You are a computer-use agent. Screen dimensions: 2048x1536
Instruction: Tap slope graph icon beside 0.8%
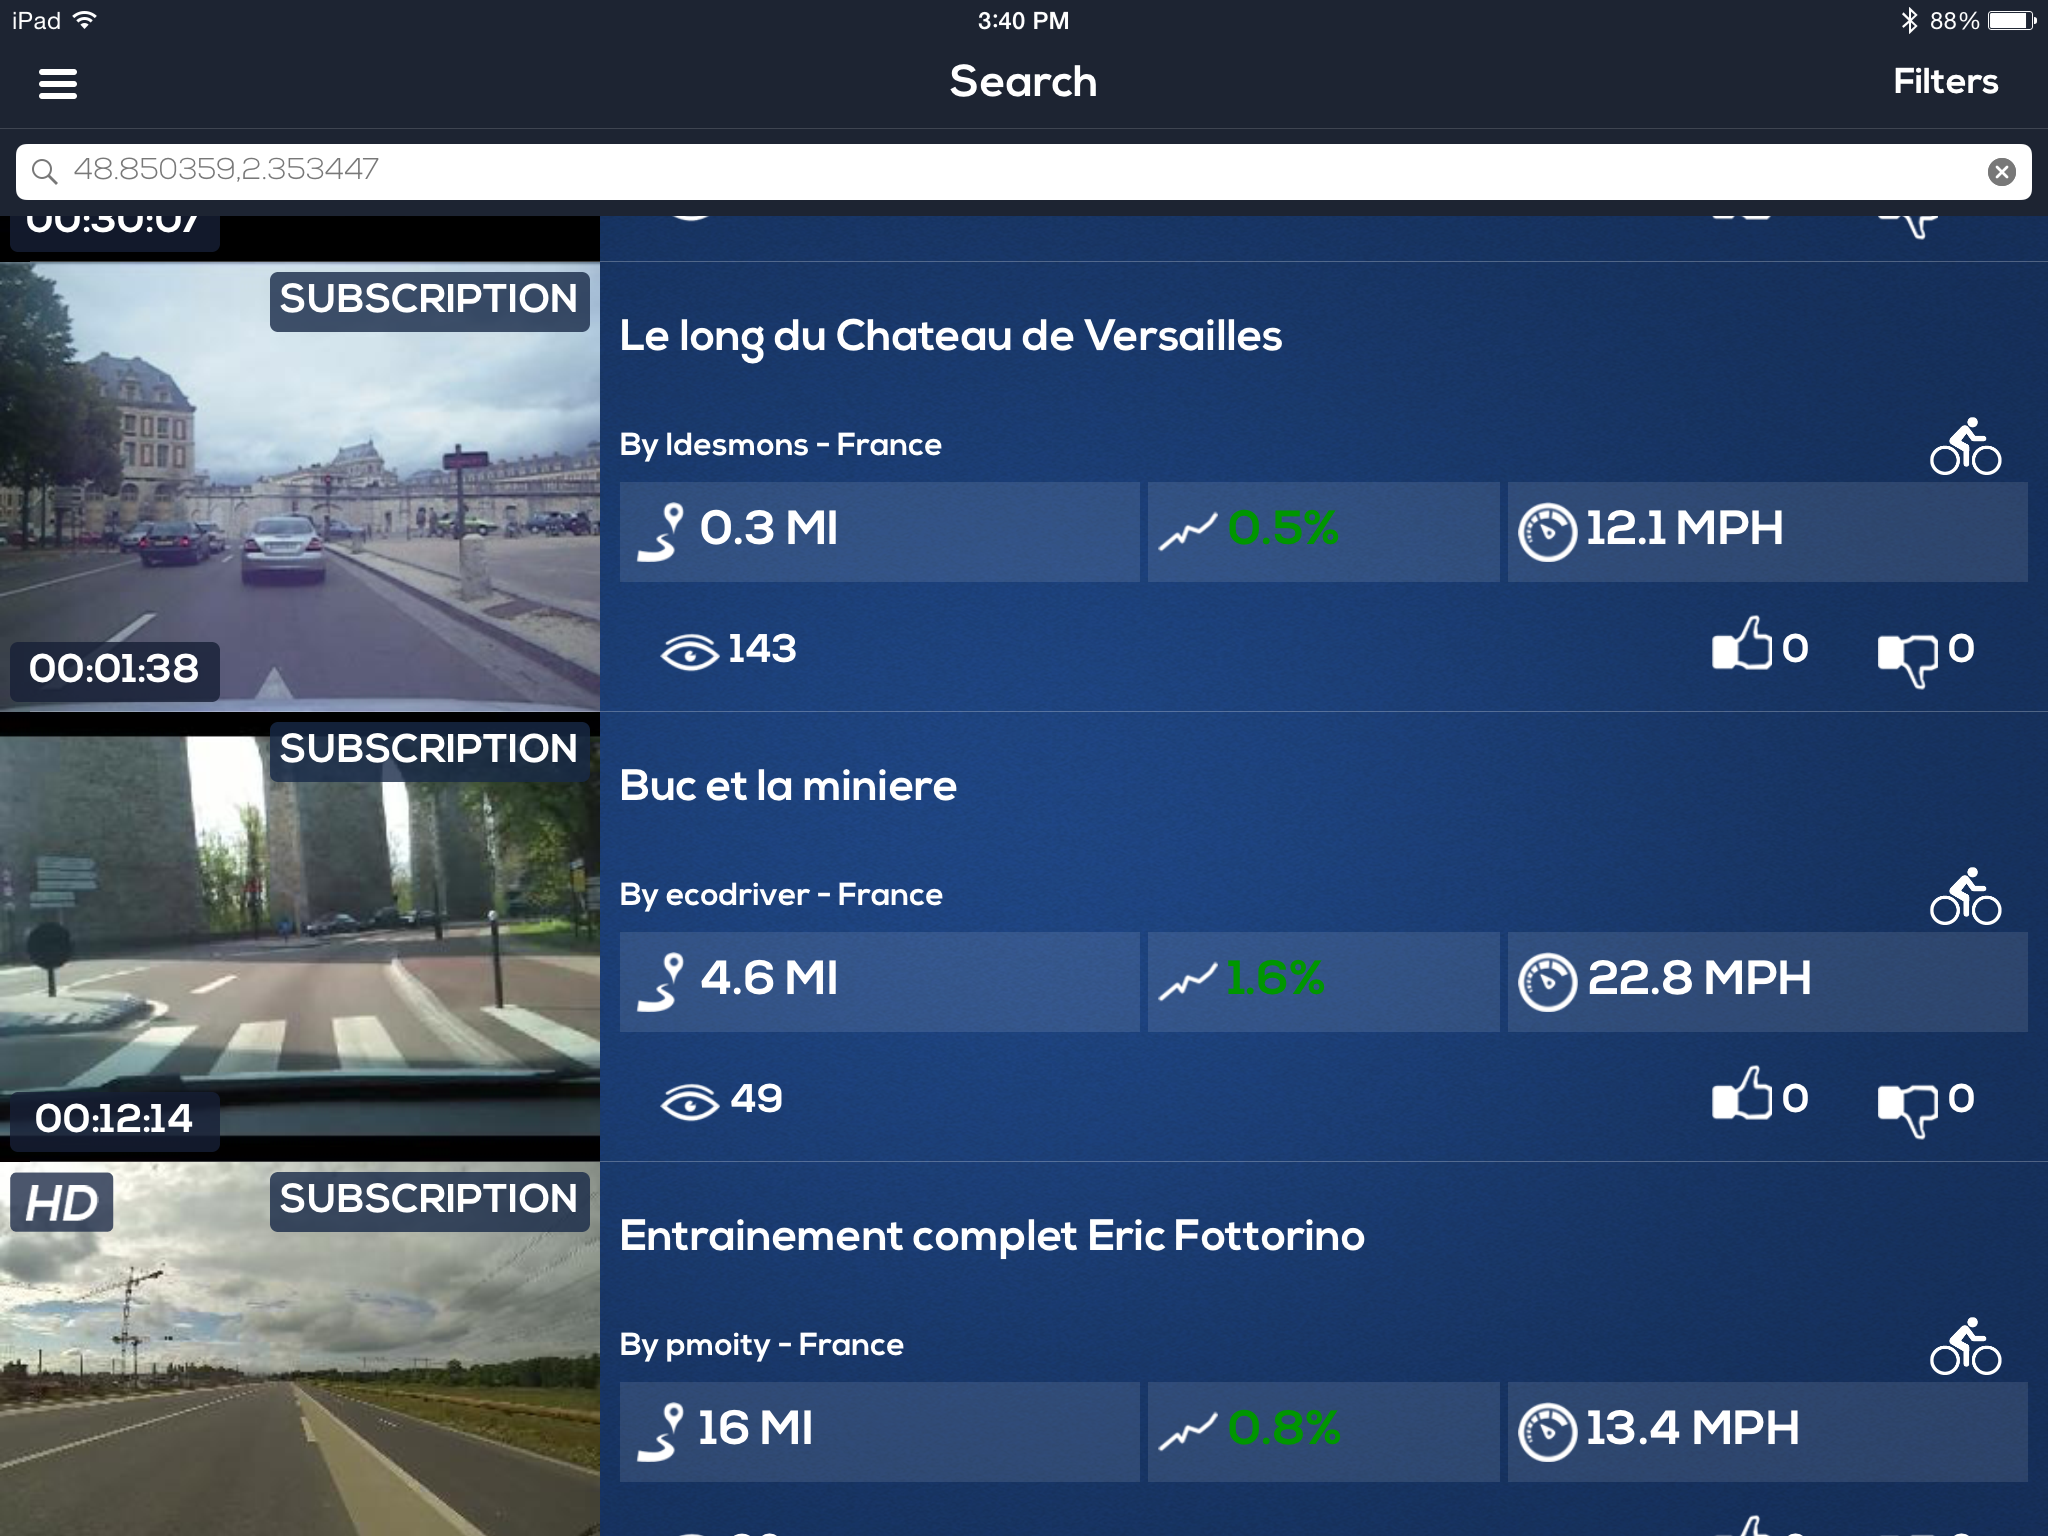tap(1188, 1431)
